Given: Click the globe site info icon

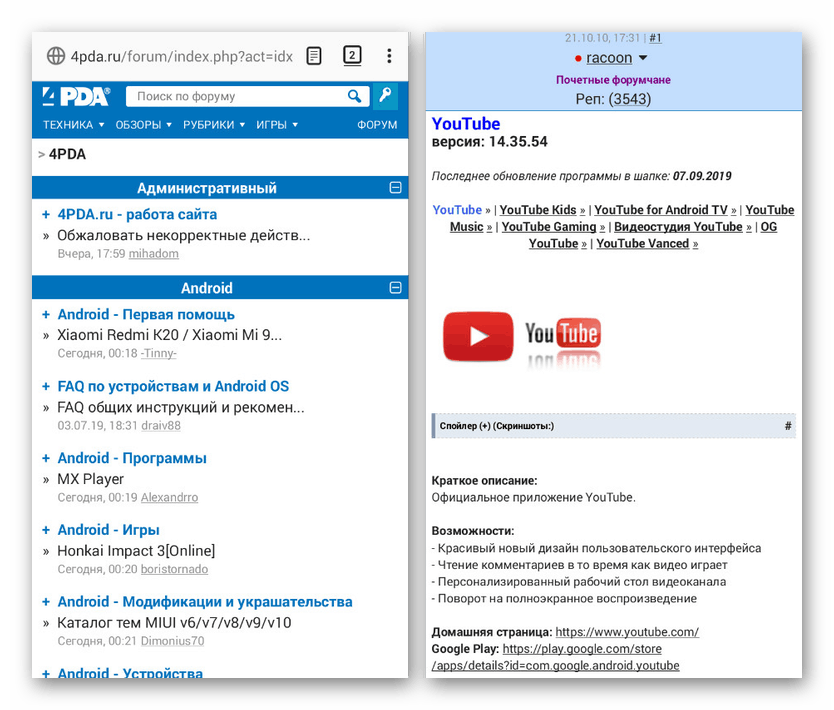Looking at the screenshot, I should [56, 56].
